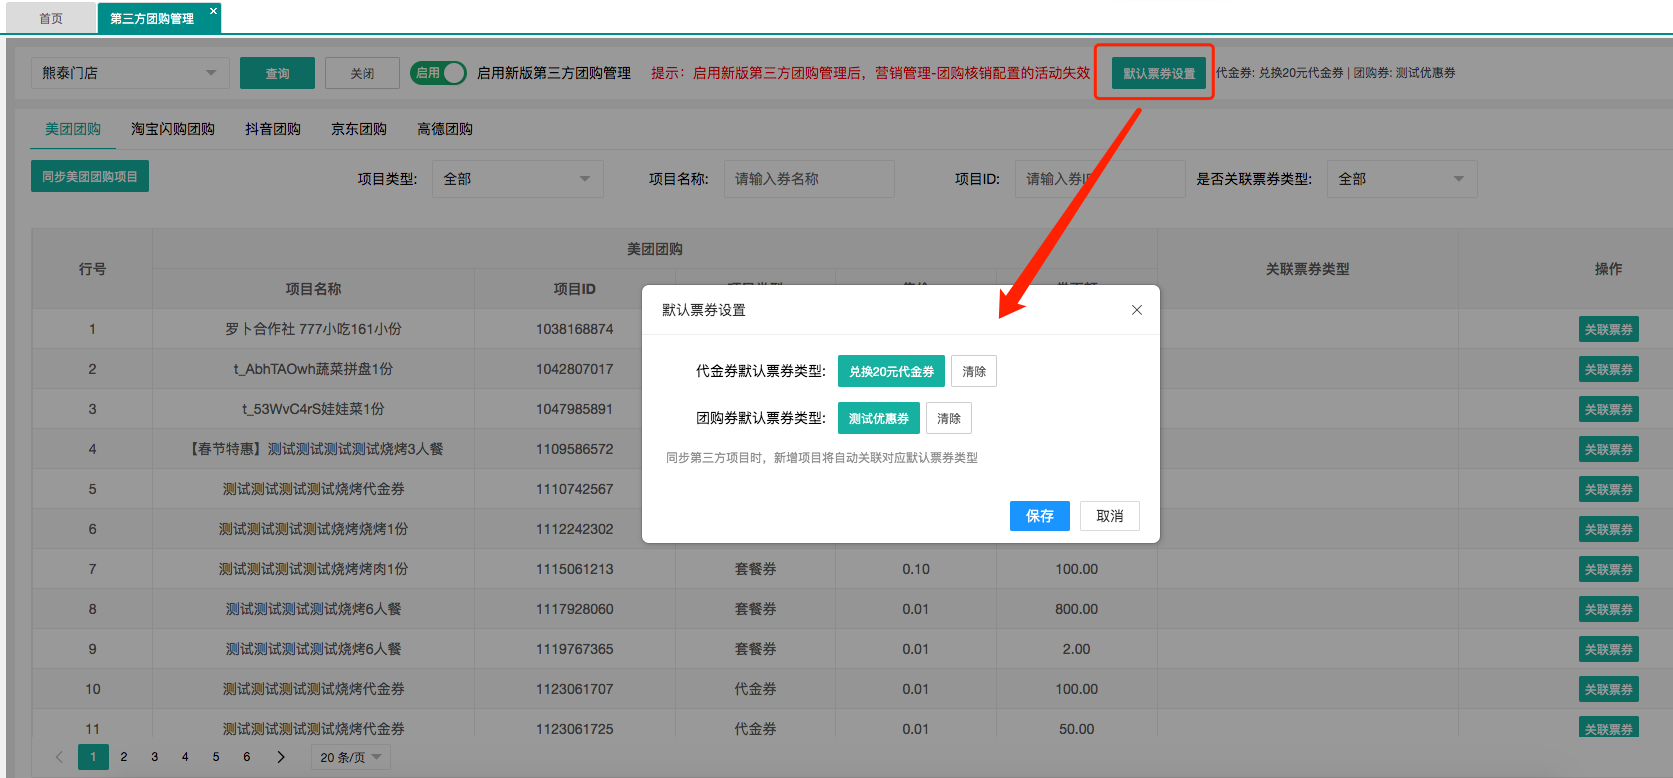Switch to the 首页 tab

(x=51, y=18)
